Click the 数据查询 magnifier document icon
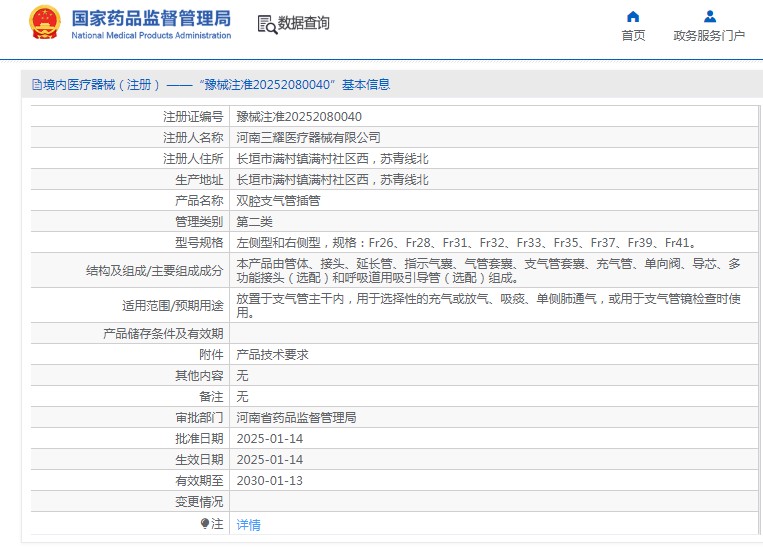The width and height of the screenshot is (763, 548). click(x=266, y=24)
